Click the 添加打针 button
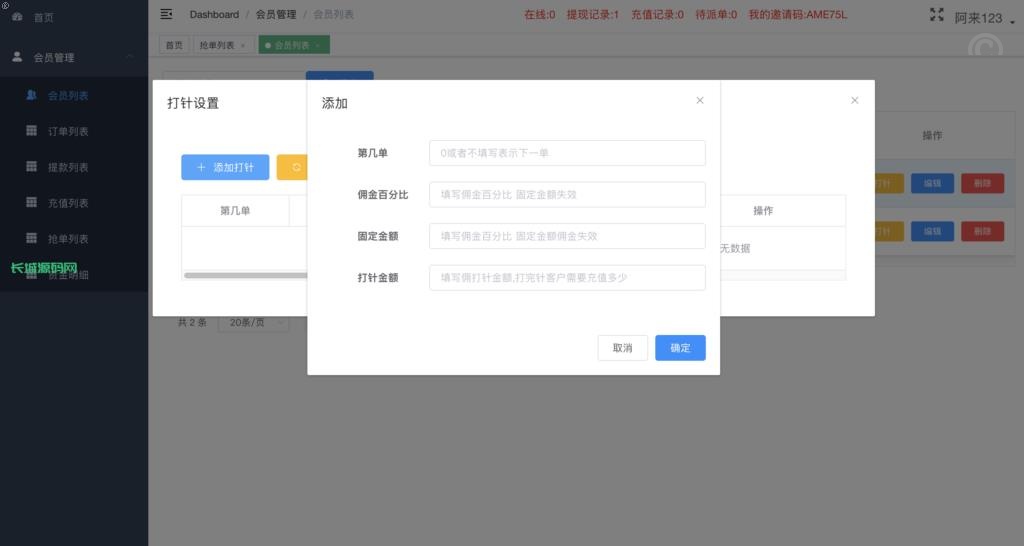 (225, 168)
